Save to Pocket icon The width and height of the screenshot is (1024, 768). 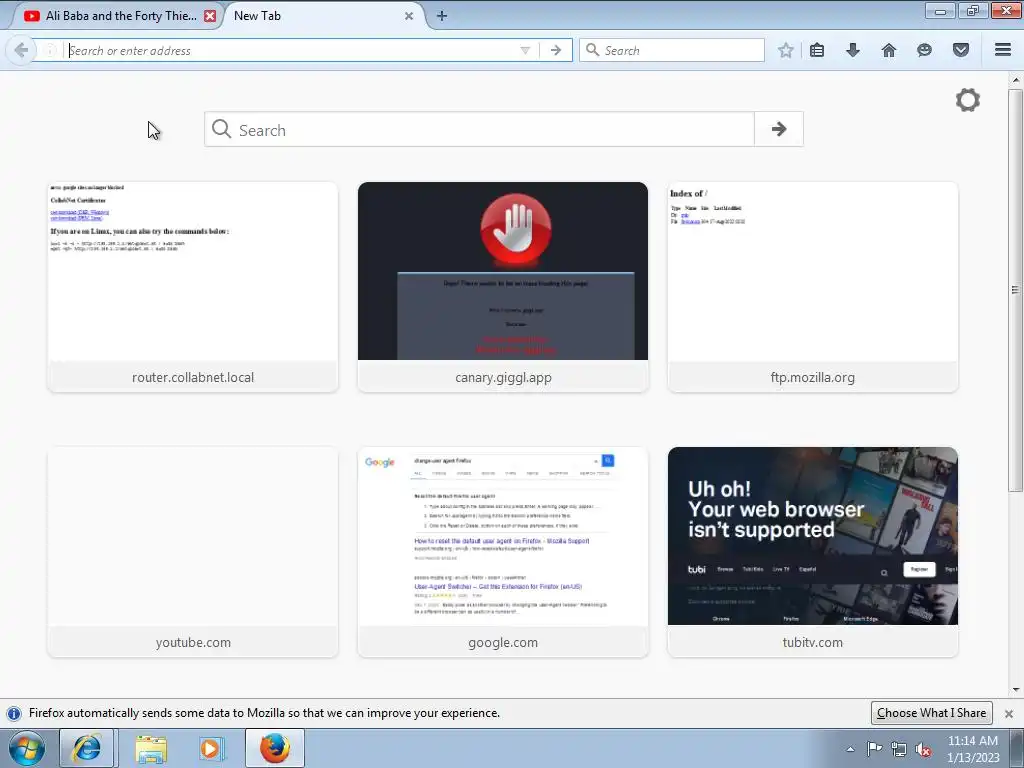pos(961,50)
